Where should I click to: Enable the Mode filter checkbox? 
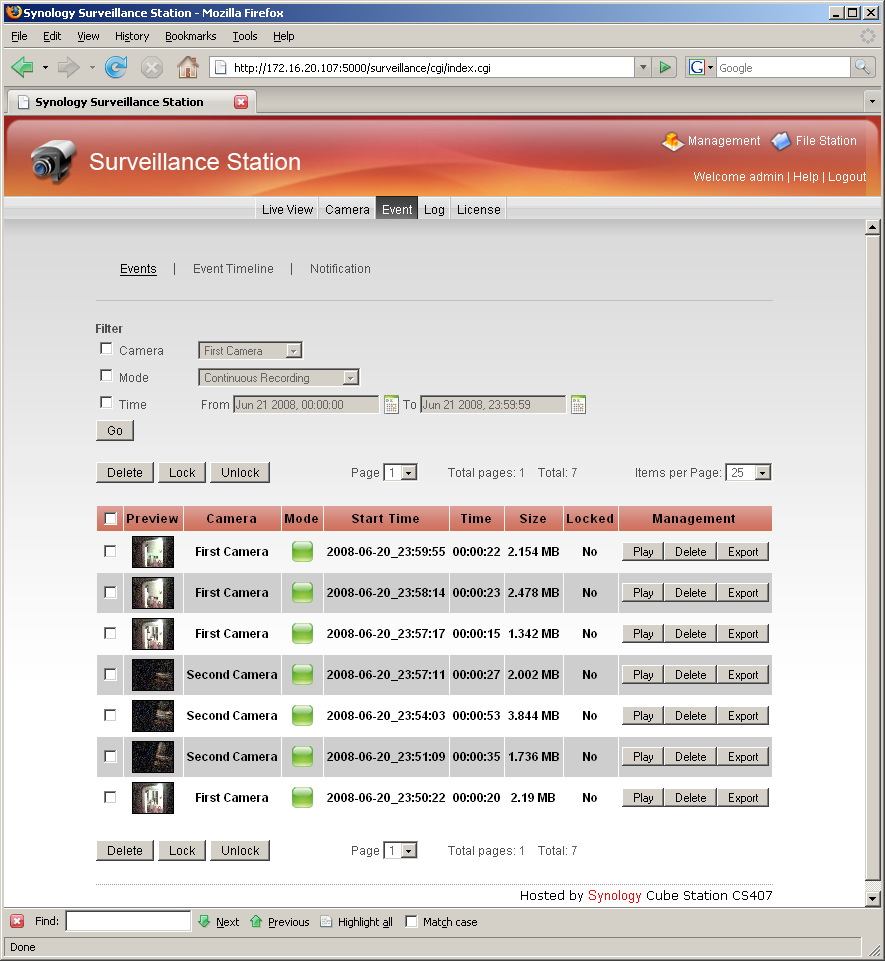click(106, 376)
